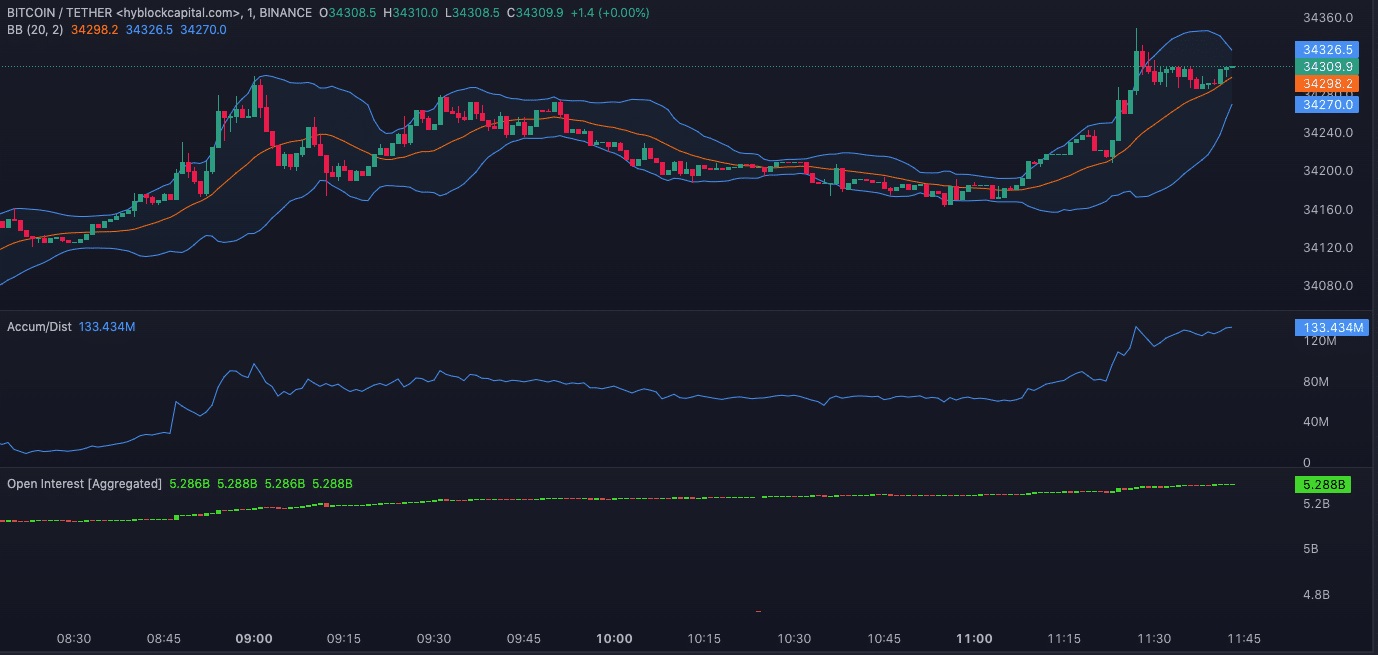This screenshot has height=655, width=1378.
Task: Click the Accum/Dist legend value 133.434M
Action: tap(107, 327)
